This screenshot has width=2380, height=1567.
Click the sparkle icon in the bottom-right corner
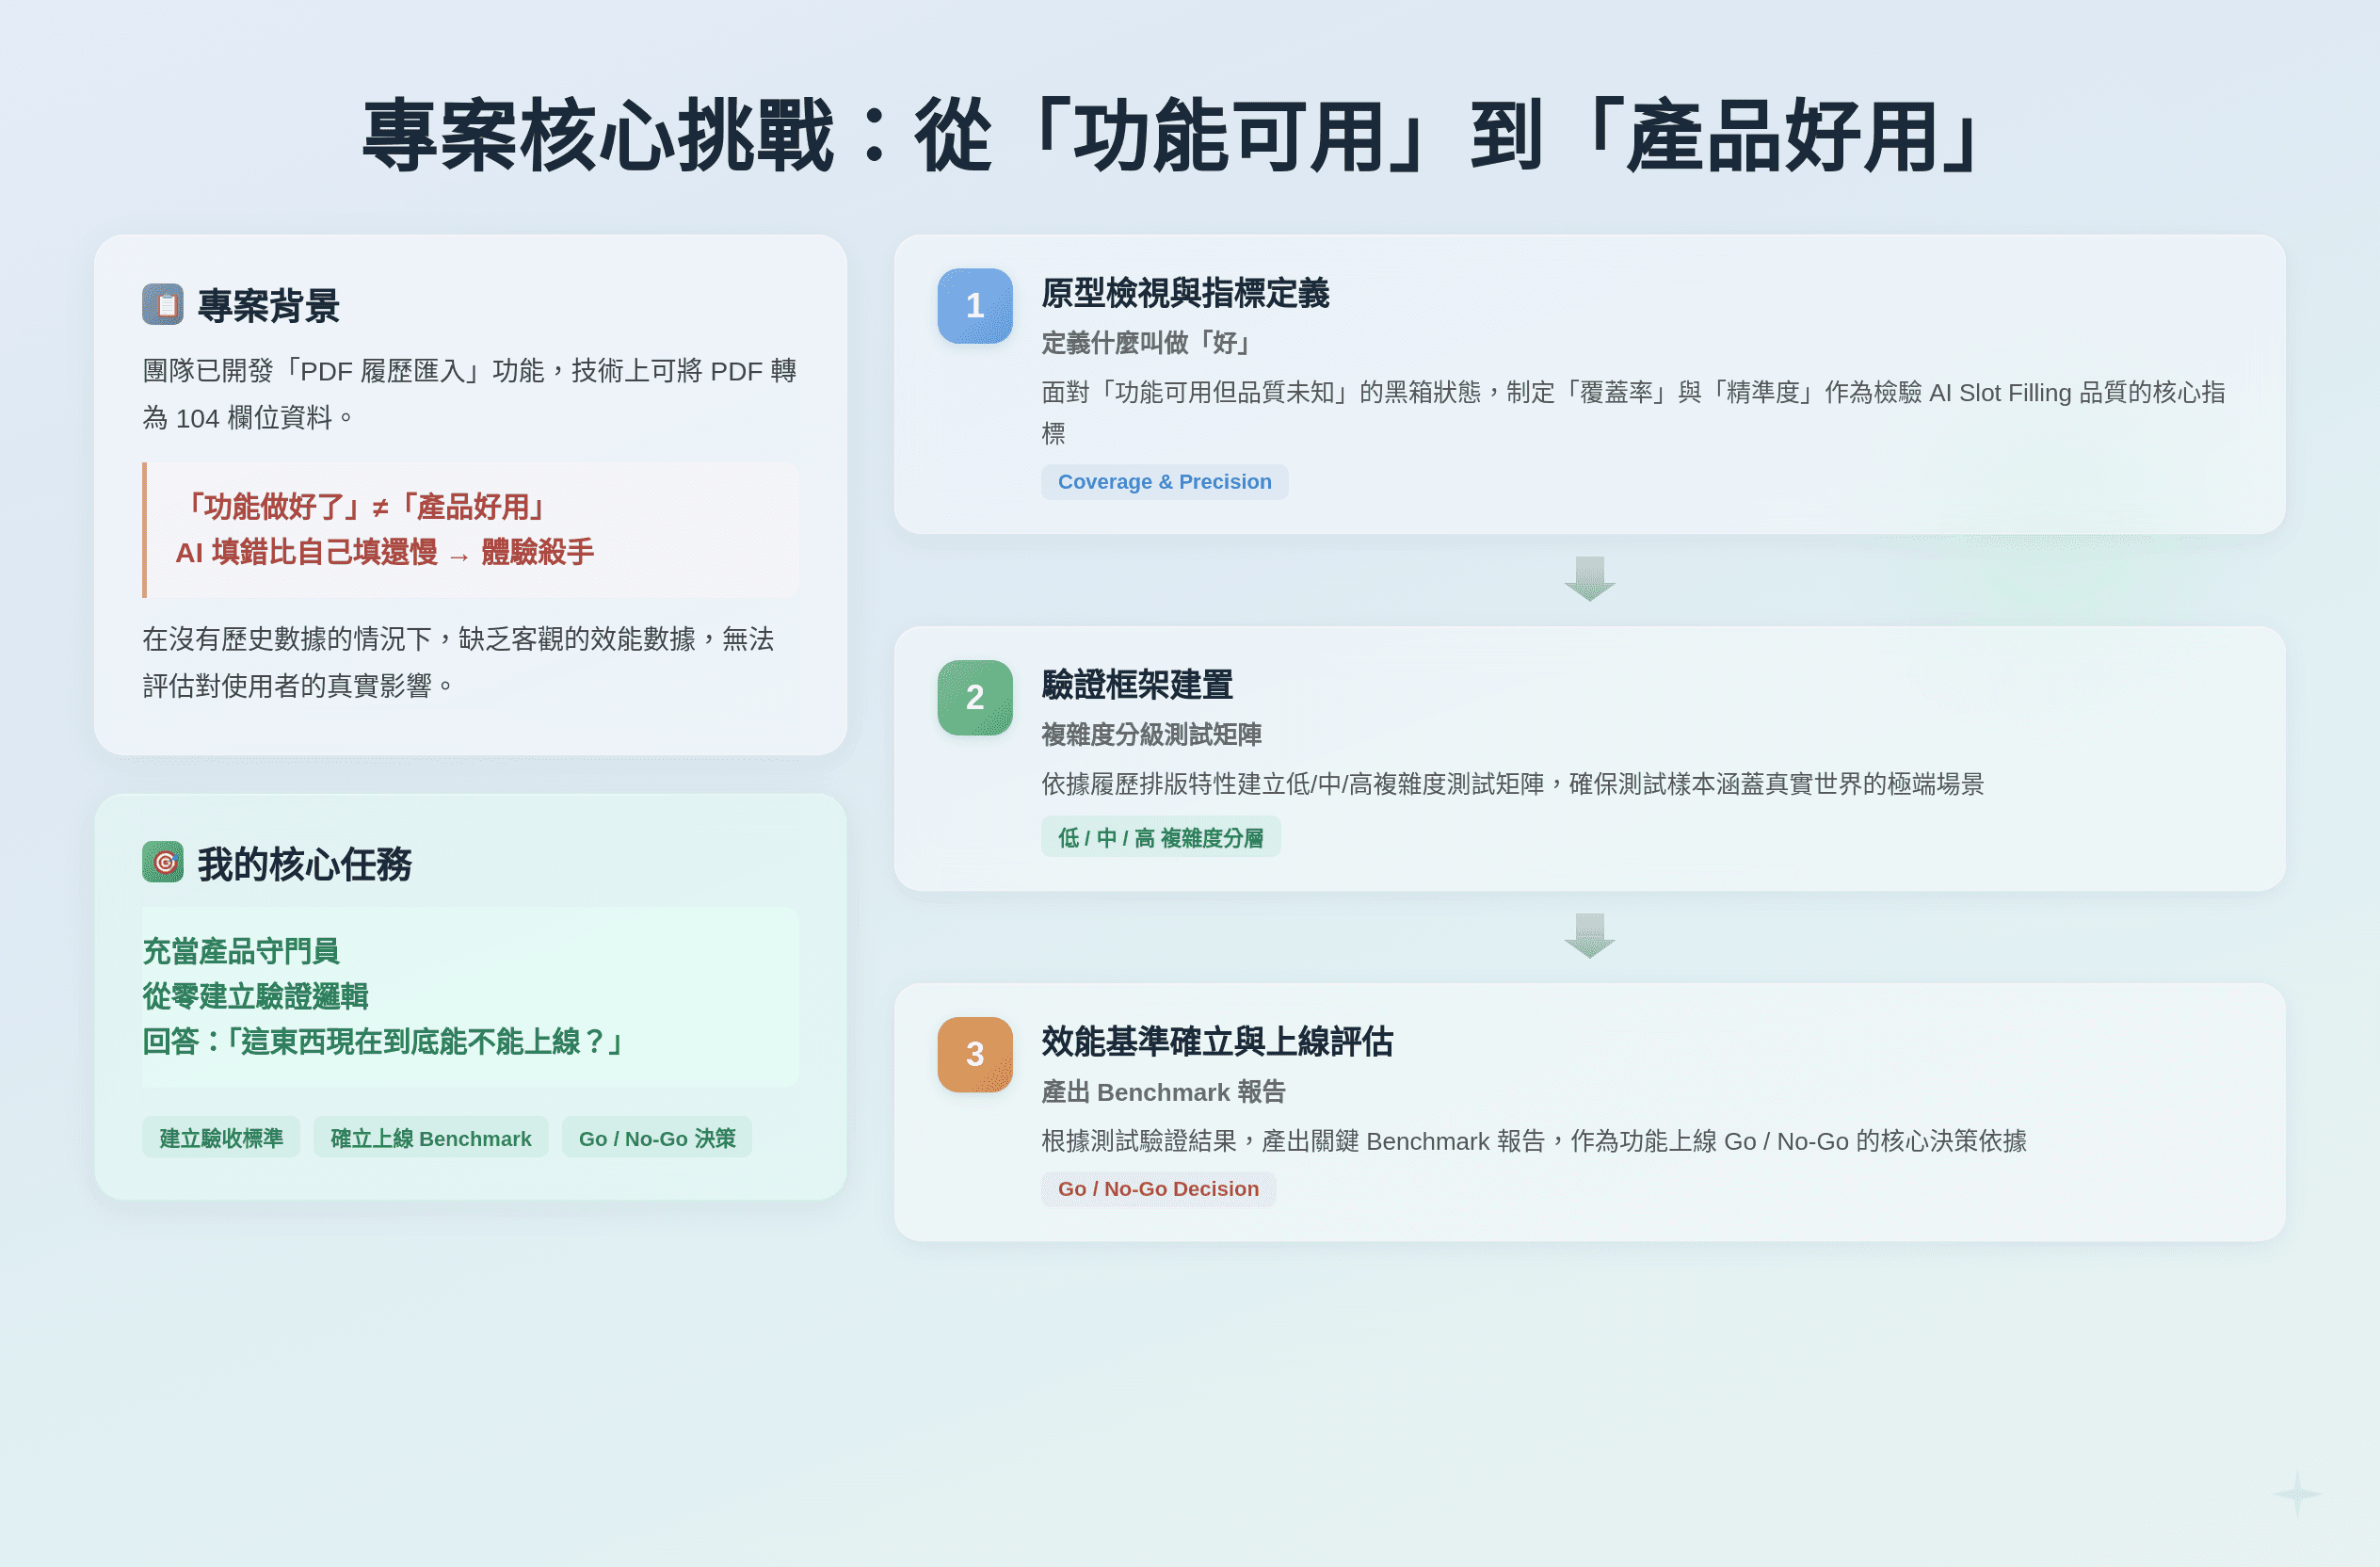2297,1494
